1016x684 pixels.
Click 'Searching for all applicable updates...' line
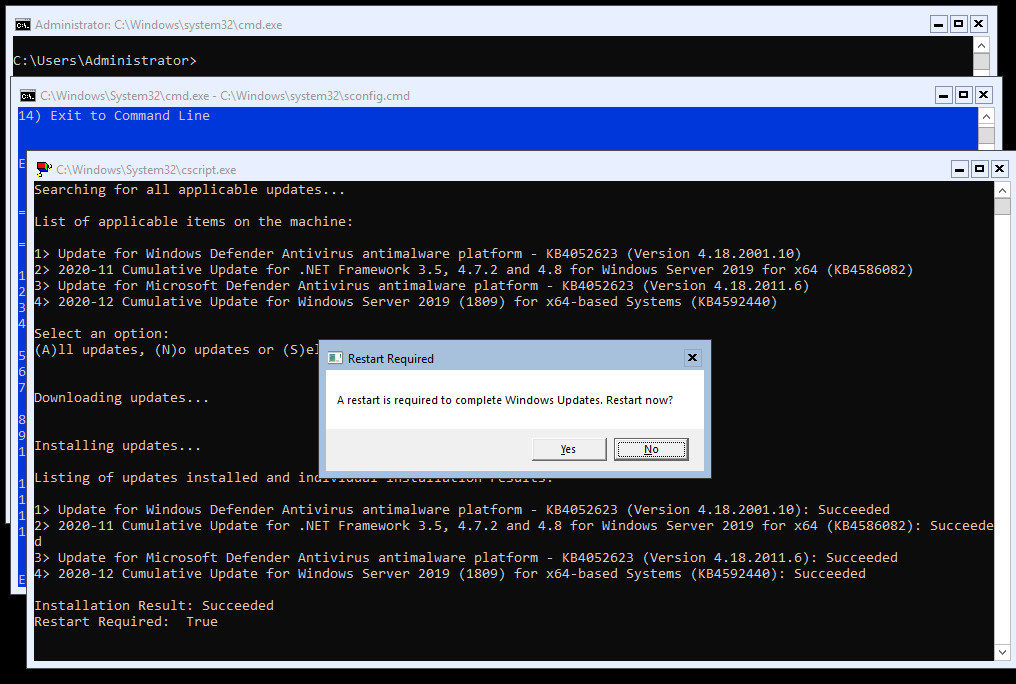tap(190, 190)
